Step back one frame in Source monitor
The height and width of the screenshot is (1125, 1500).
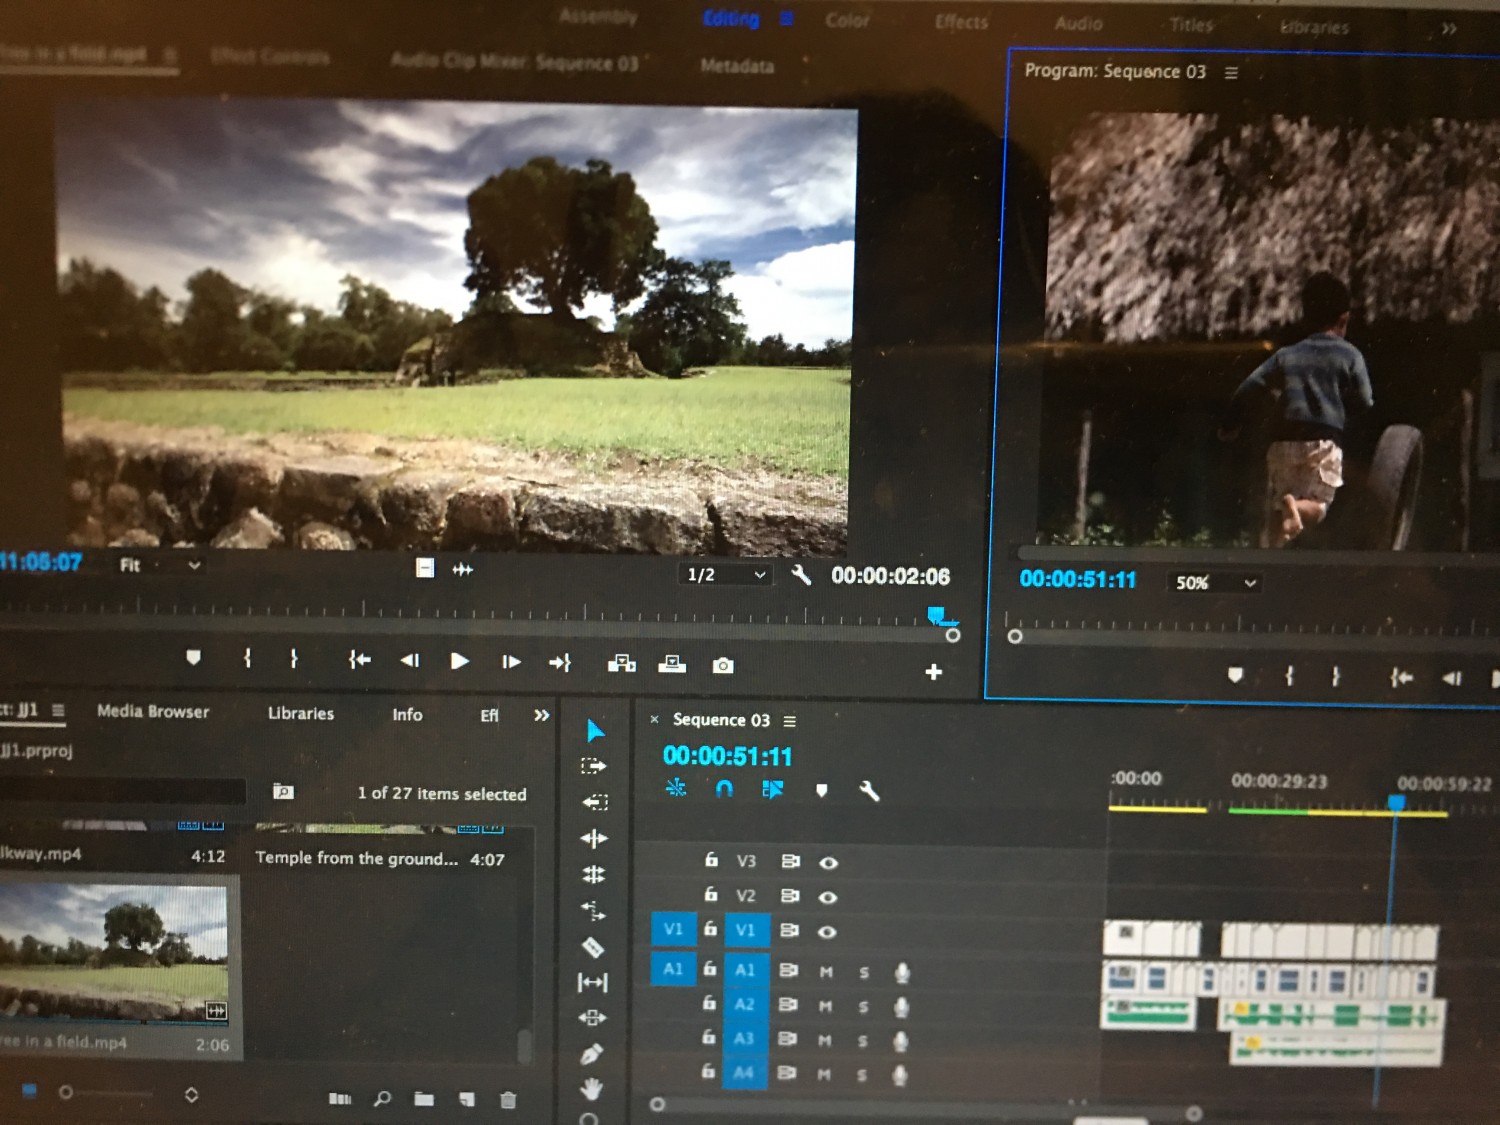click(410, 660)
